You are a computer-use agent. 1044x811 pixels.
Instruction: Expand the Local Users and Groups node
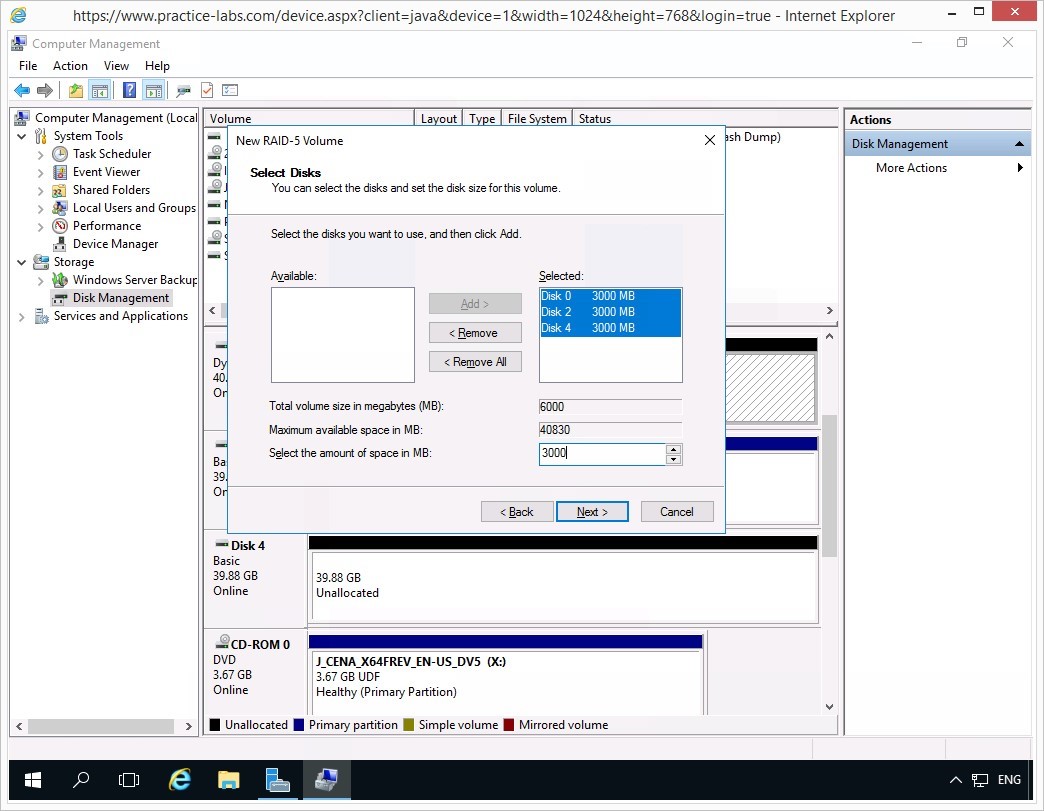coord(41,208)
